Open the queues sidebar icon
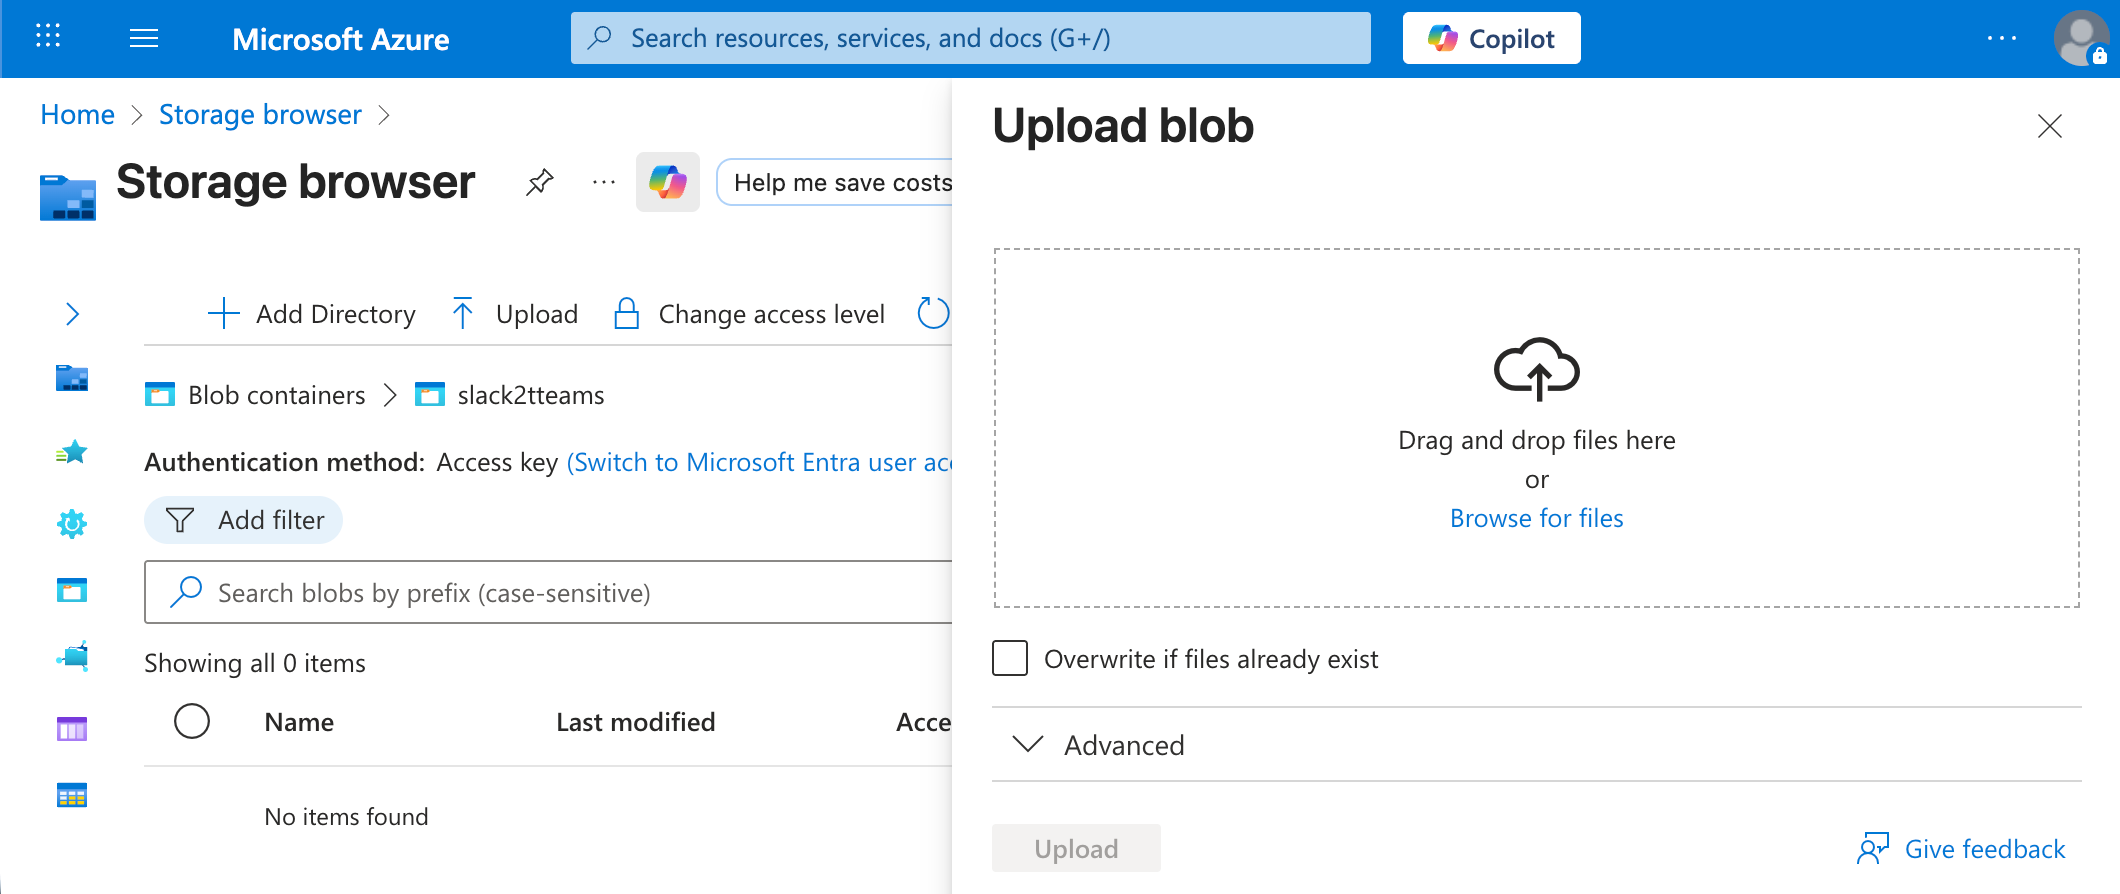2120x894 pixels. click(72, 729)
